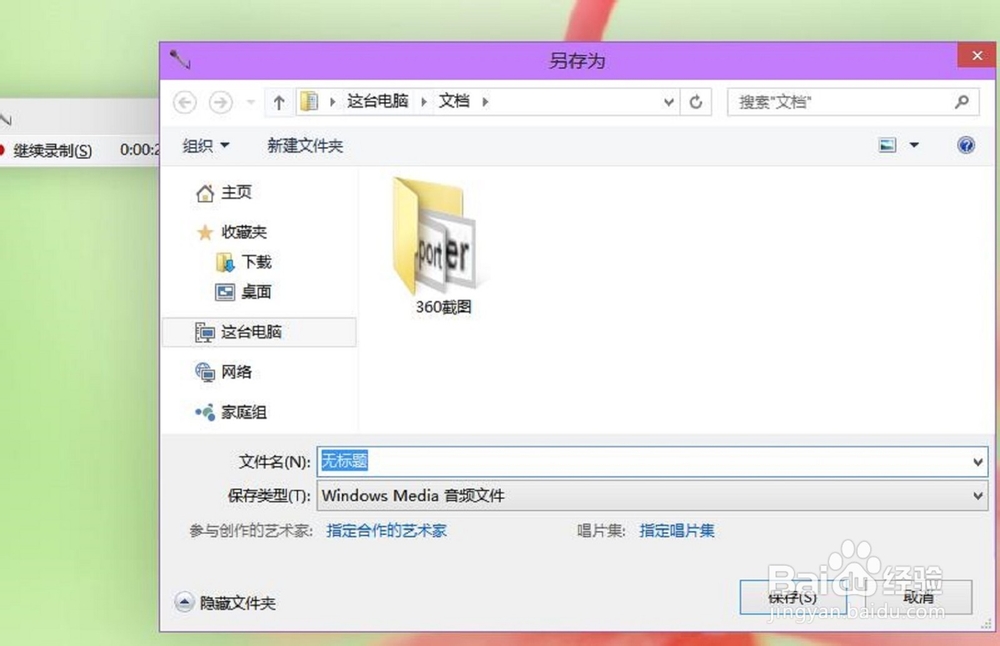Image resolution: width=1000 pixels, height=646 pixels.
Task: Open the 组织 menu
Action: point(205,146)
